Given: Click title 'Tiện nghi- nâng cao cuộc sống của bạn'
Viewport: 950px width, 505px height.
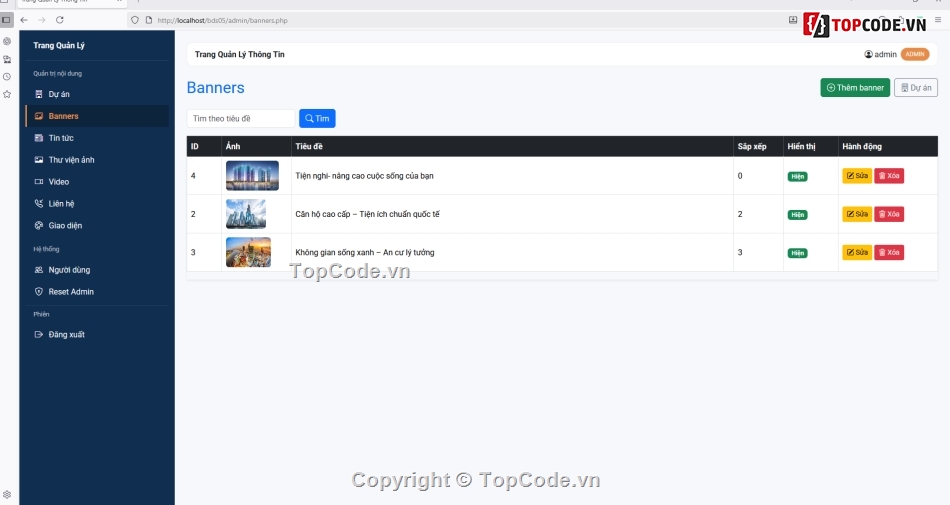Looking at the screenshot, I should (x=364, y=176).
